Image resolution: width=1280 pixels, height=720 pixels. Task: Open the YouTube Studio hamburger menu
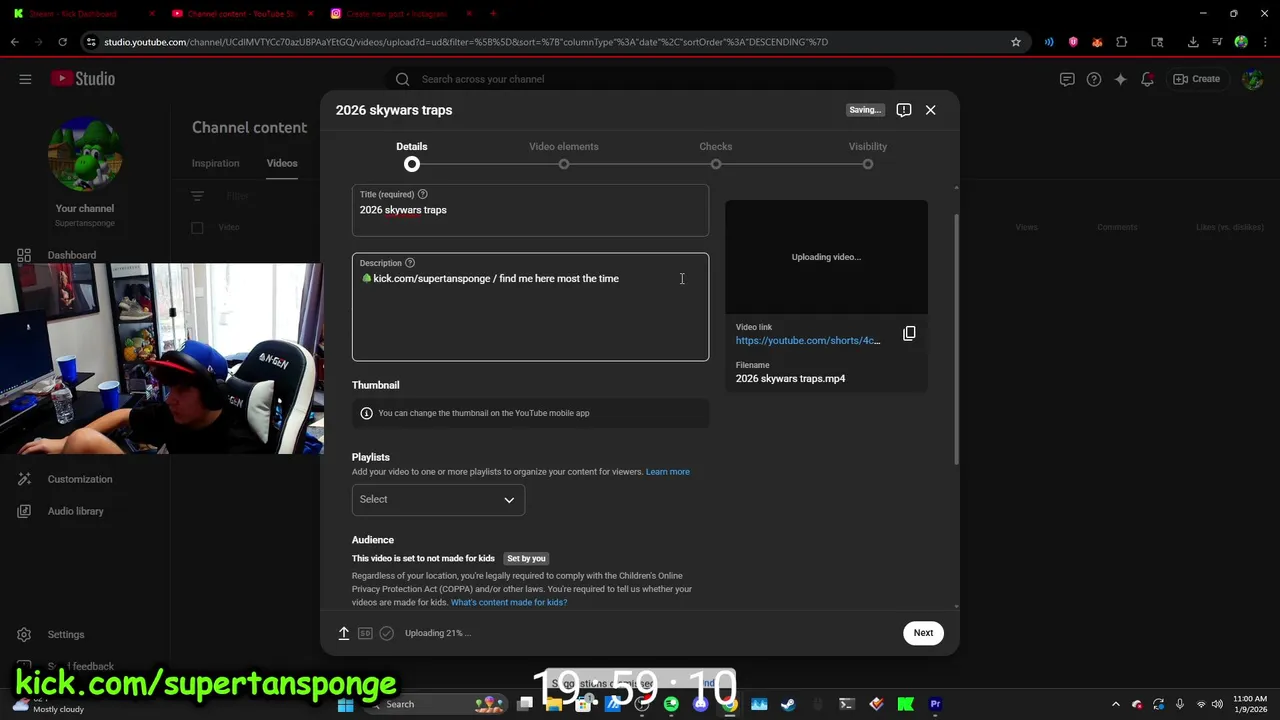pos(25,79)
